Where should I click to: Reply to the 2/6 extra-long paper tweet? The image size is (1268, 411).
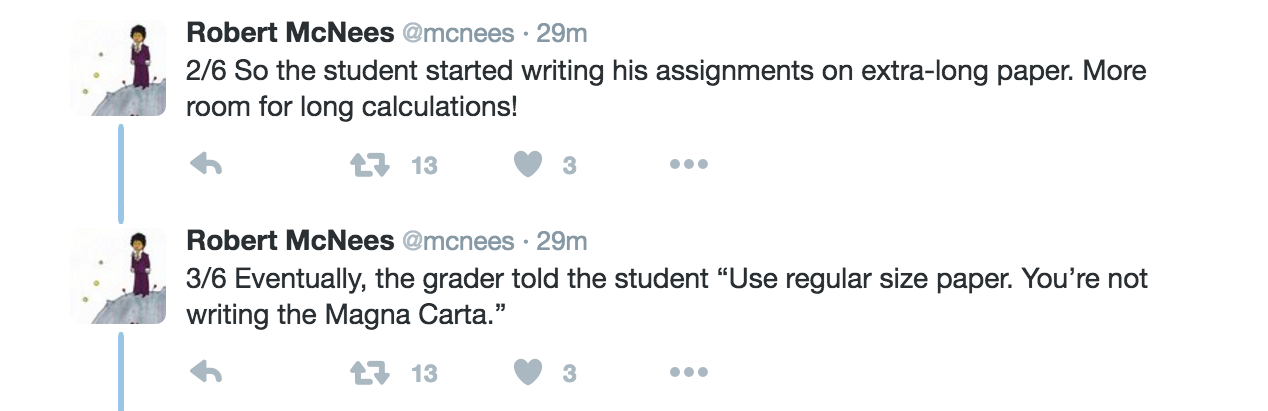coord(206,165)
